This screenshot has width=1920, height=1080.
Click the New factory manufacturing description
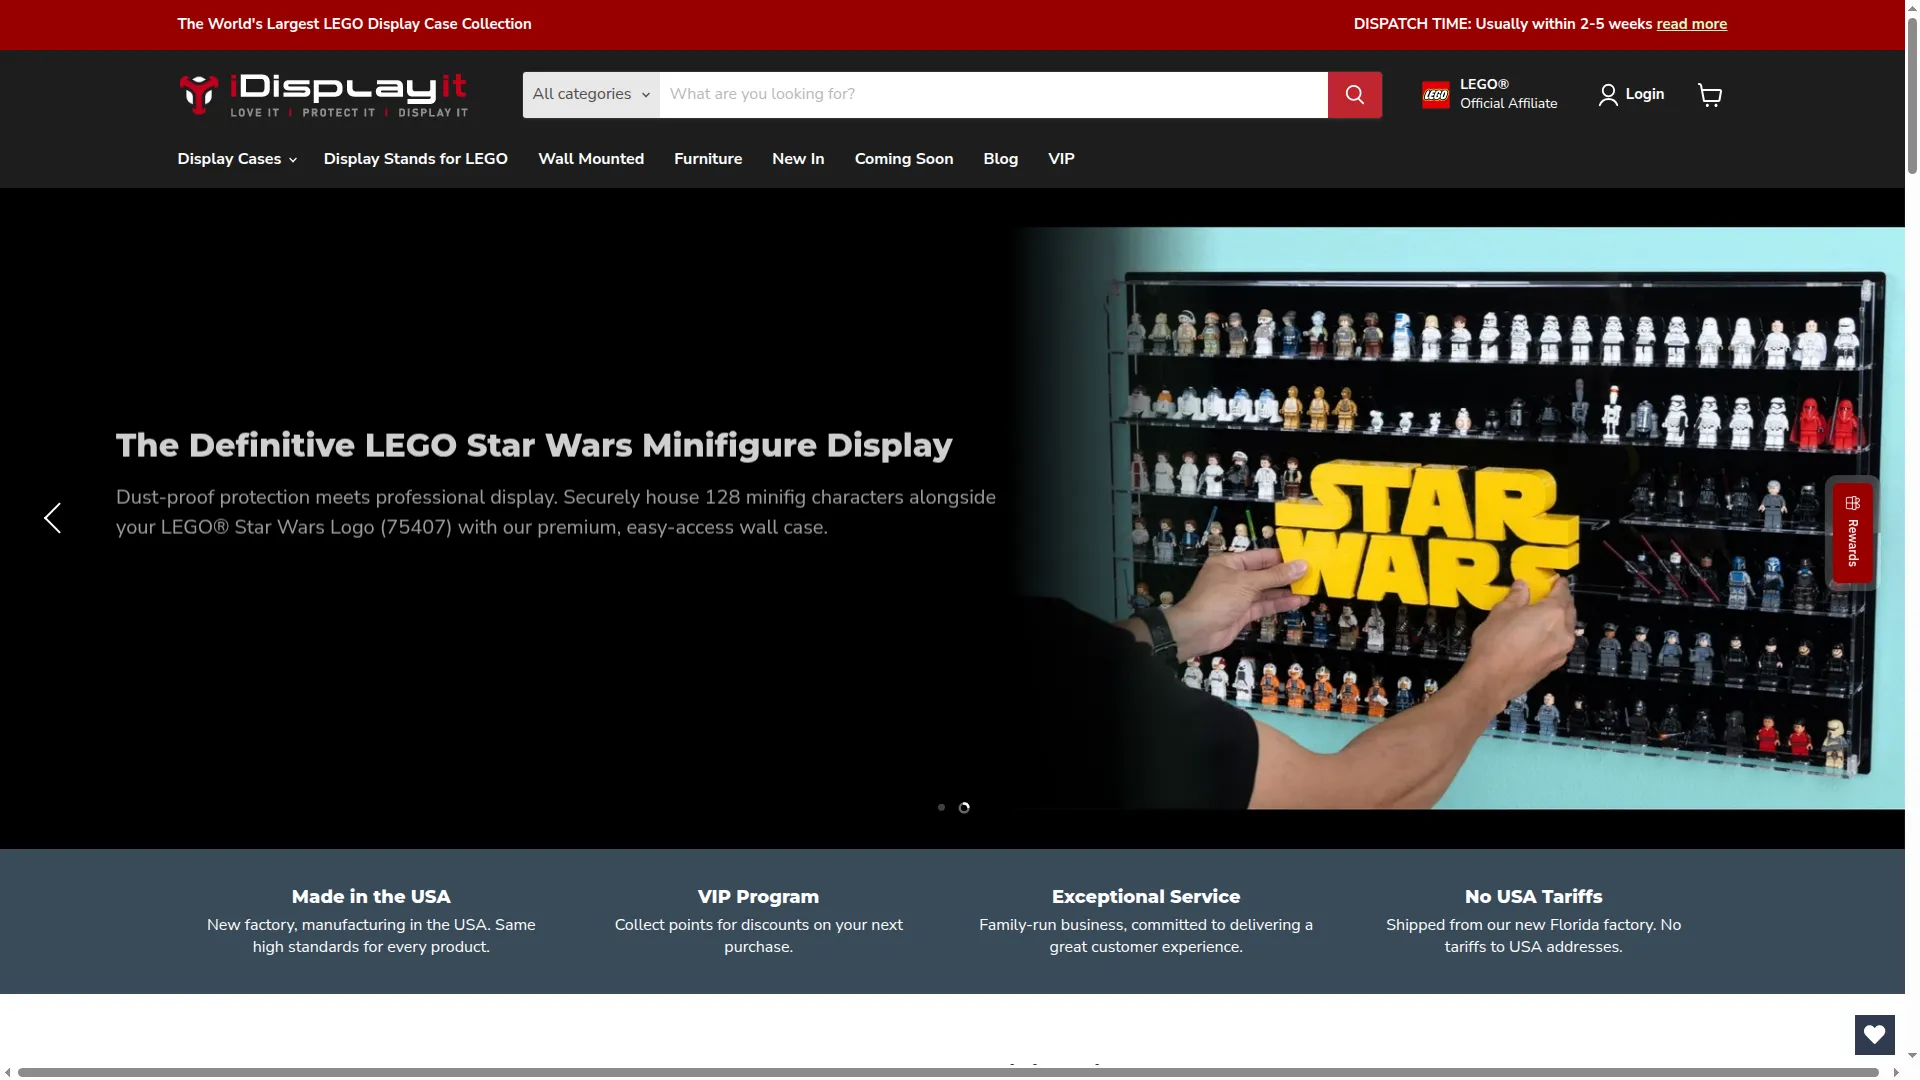click(371, 936)
